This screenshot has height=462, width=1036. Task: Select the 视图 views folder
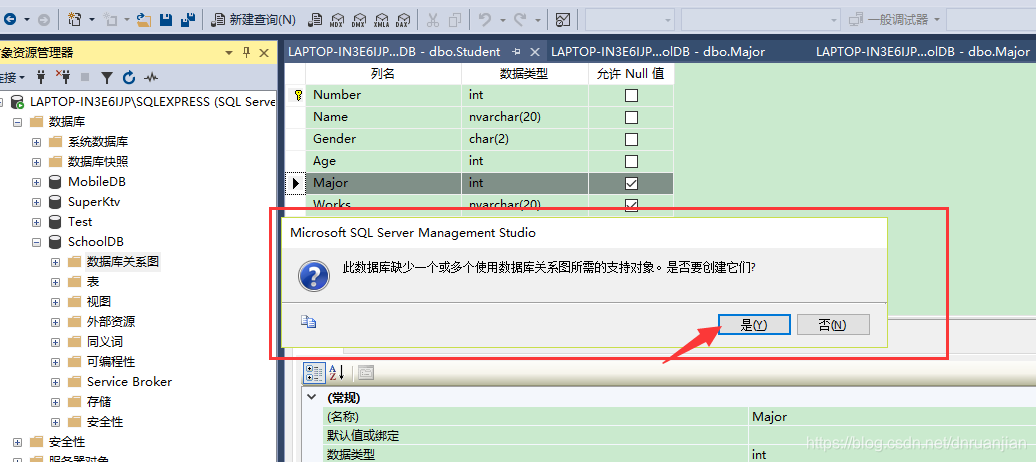coord(98,302)
